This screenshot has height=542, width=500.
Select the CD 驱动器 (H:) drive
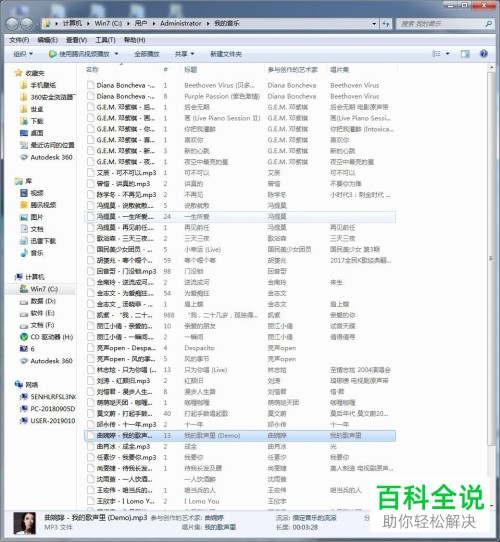[x=47, y=337]
